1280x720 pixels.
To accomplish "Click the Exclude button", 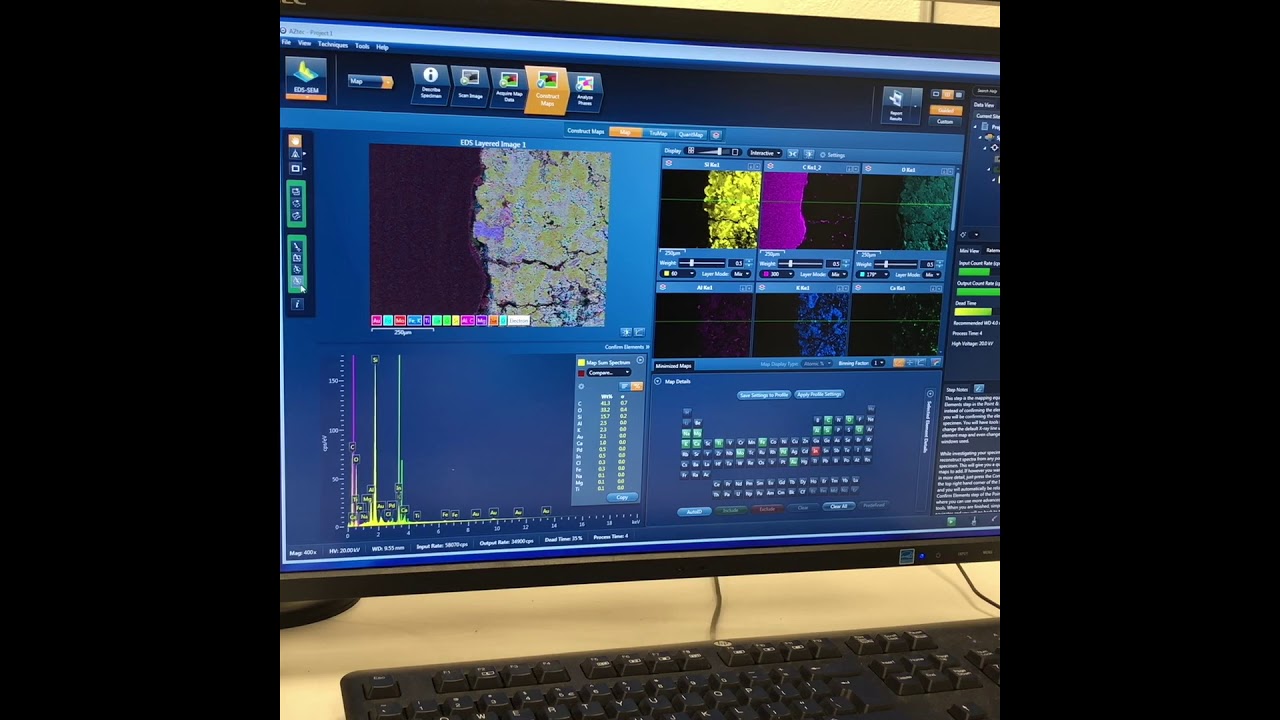I will [x=767, y=509].
